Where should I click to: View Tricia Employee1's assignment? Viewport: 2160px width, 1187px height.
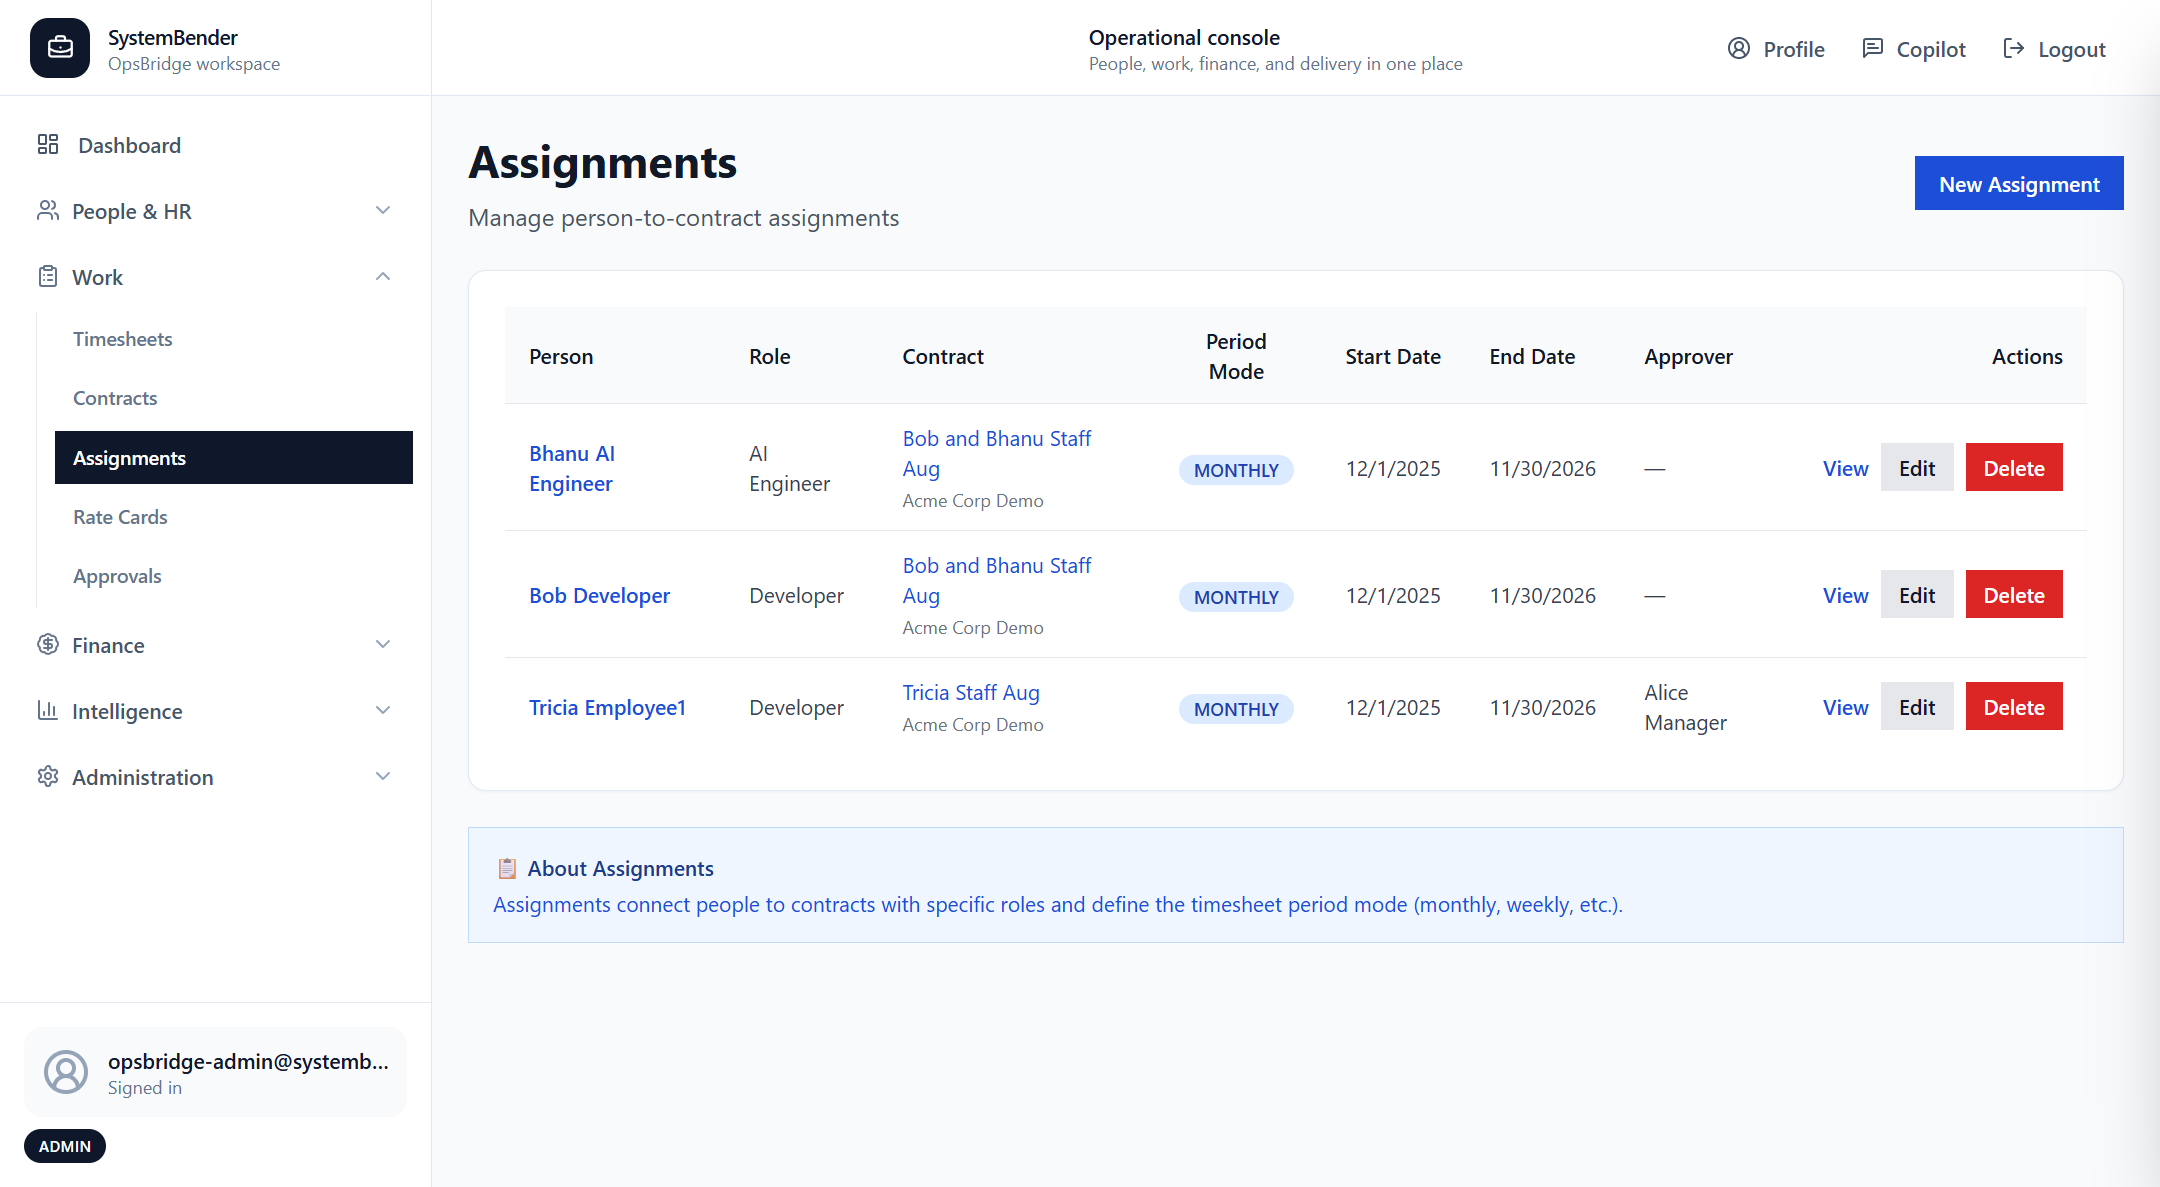[1845, 707]
